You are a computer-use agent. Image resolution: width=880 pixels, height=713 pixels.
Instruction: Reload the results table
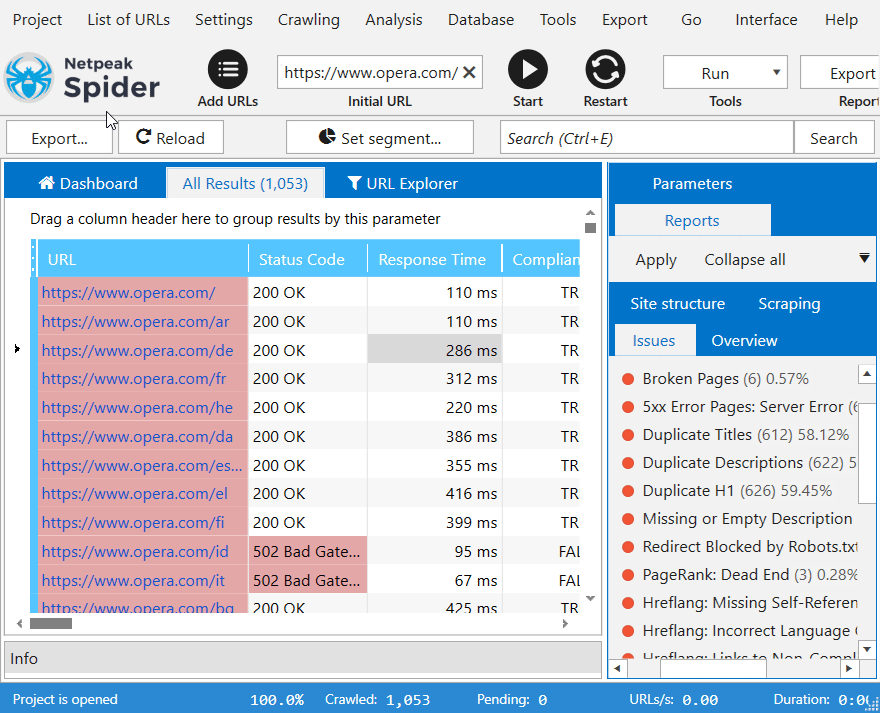(171, 138)
